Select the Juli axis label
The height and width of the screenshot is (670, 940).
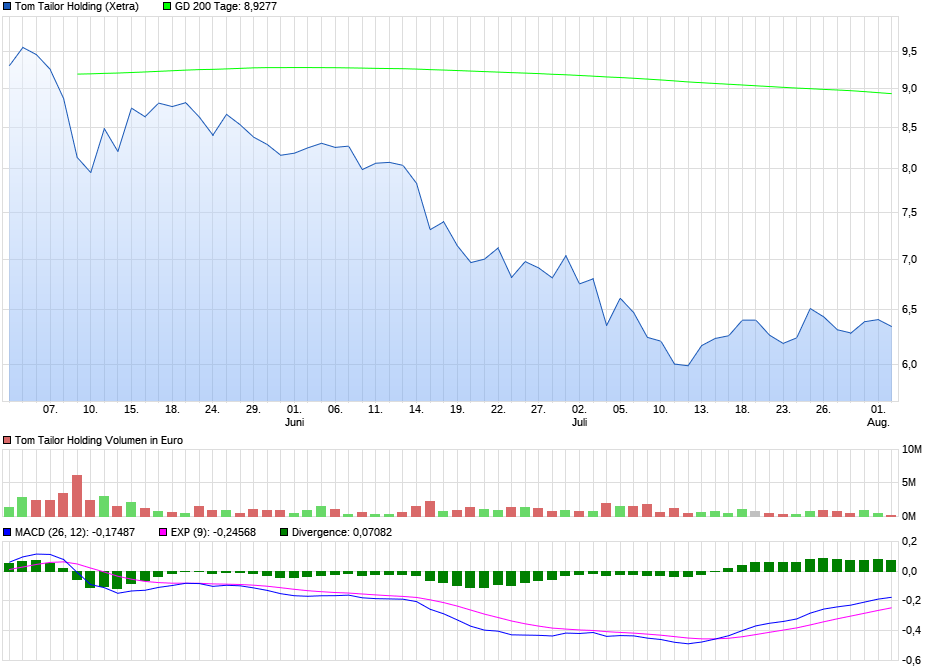580,422
